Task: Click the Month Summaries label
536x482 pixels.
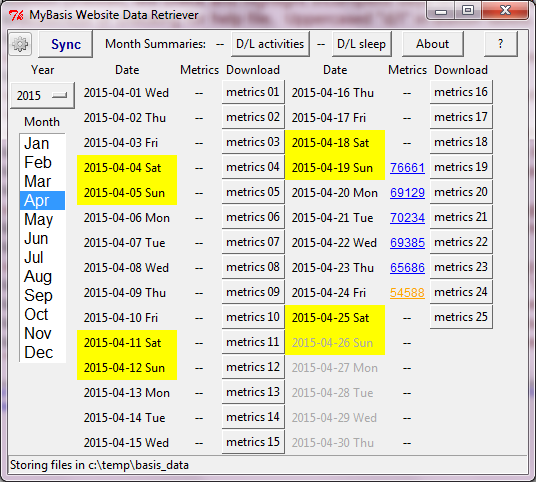Action: (155, 44)
